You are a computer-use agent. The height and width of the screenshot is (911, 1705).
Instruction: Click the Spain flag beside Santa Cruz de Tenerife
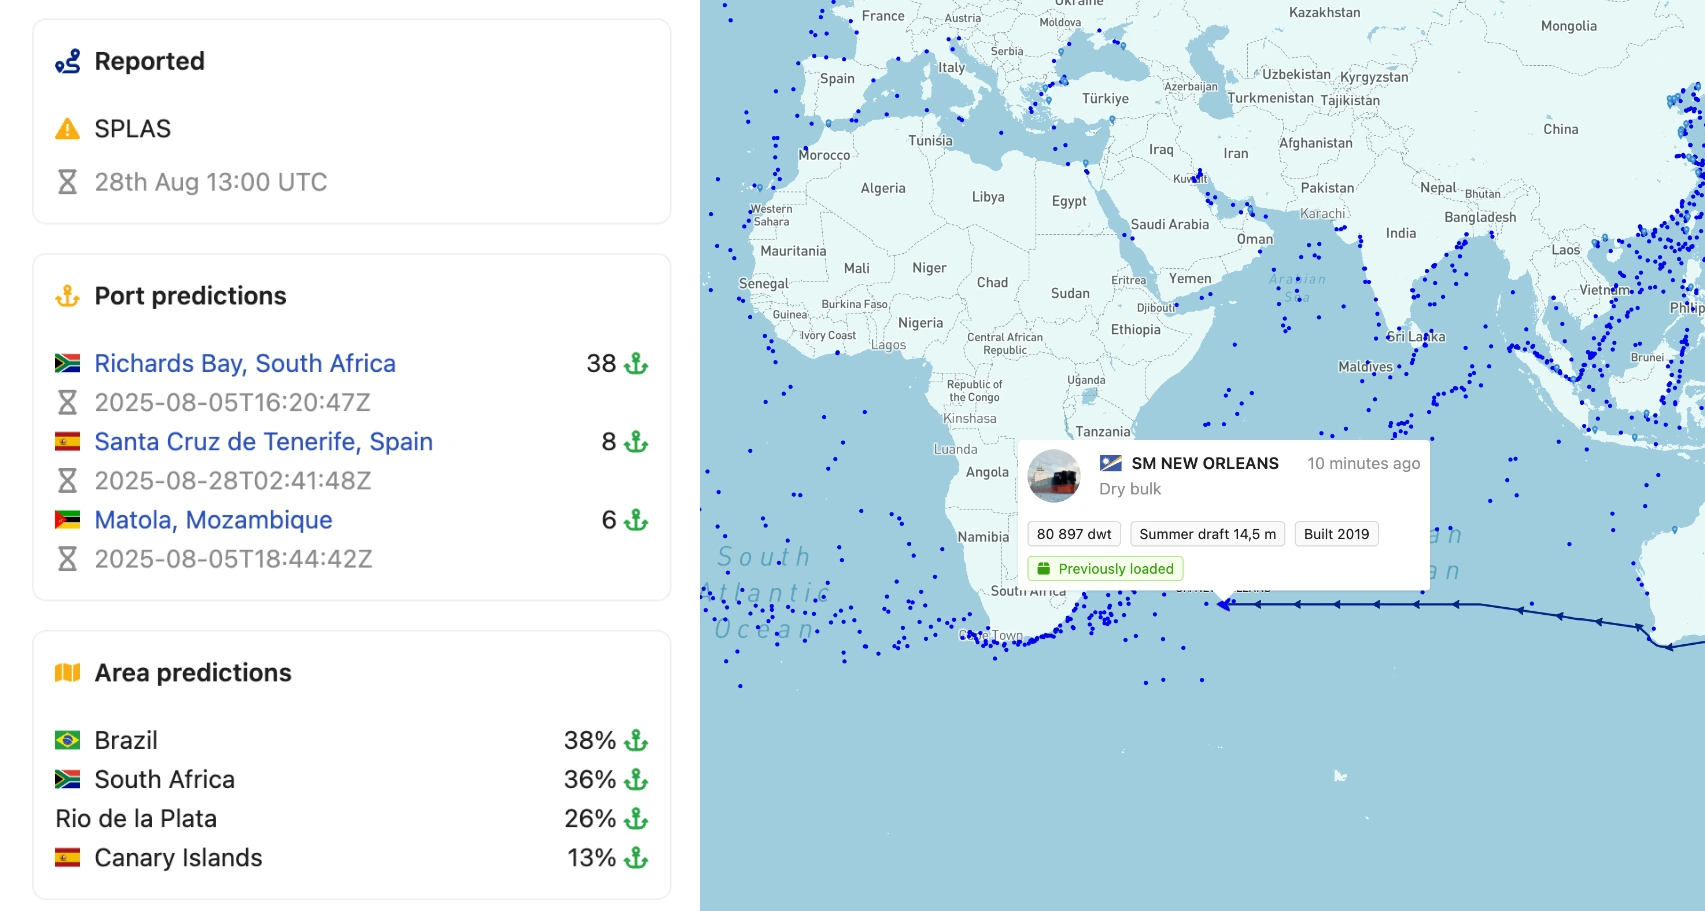(x=67, y=442)
